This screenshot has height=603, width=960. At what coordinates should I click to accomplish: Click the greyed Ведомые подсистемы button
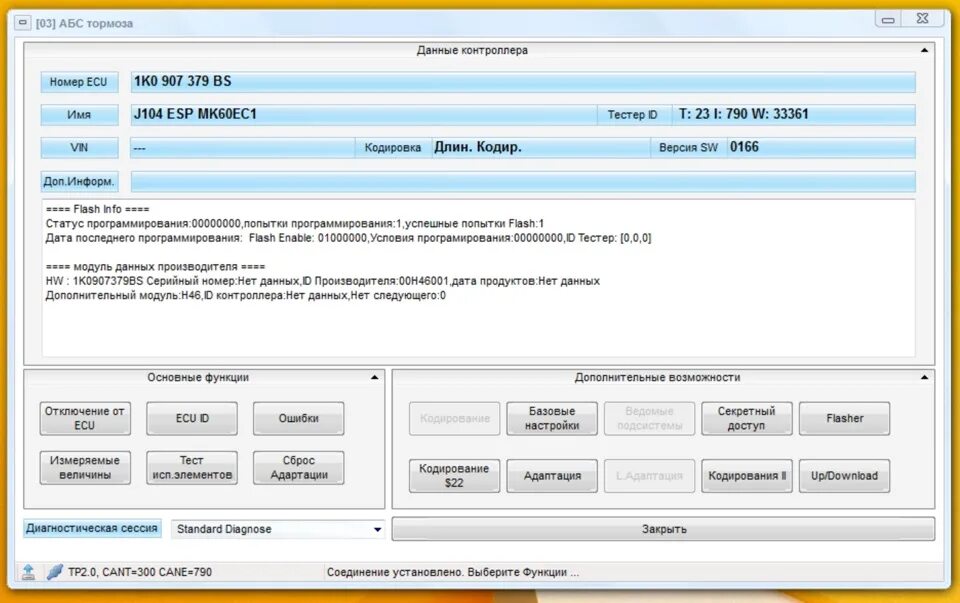pos(649,418)
